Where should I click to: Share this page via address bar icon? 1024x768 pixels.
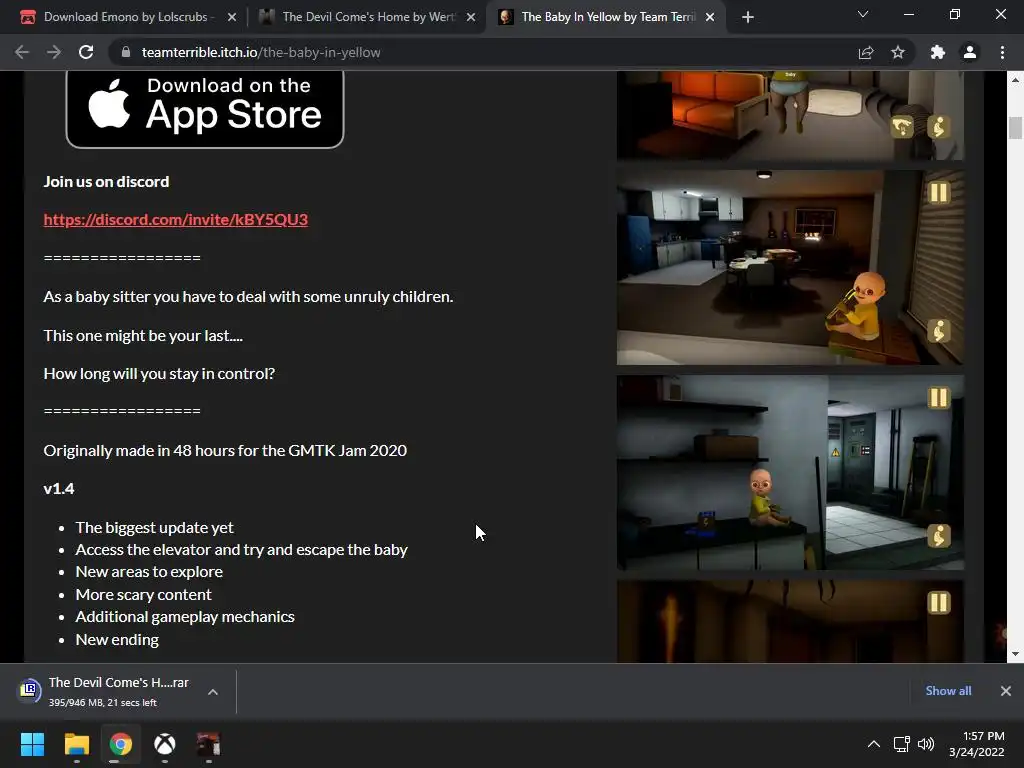click(866, 52)
